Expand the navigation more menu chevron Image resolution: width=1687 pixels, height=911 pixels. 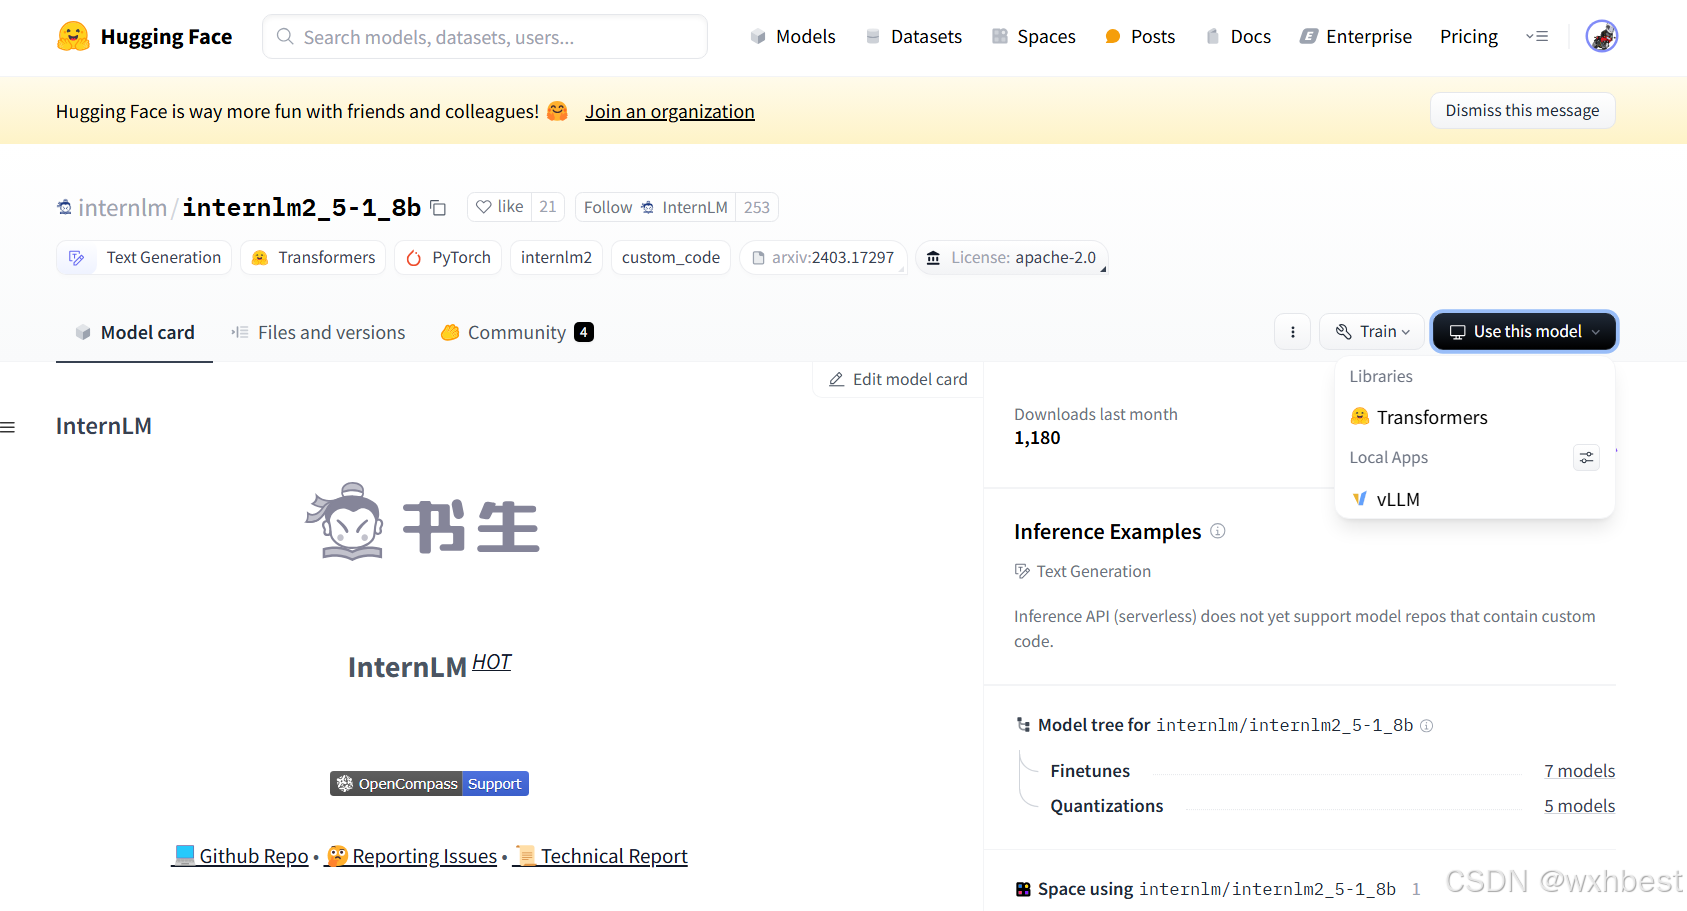1537,37
